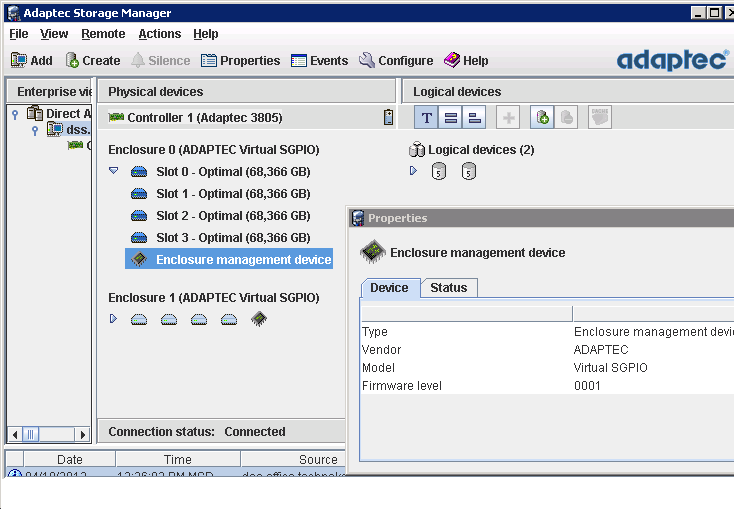This screenshot has width=734, height=509.
Task: Click the Vendor property row
Action: point(547,349)
